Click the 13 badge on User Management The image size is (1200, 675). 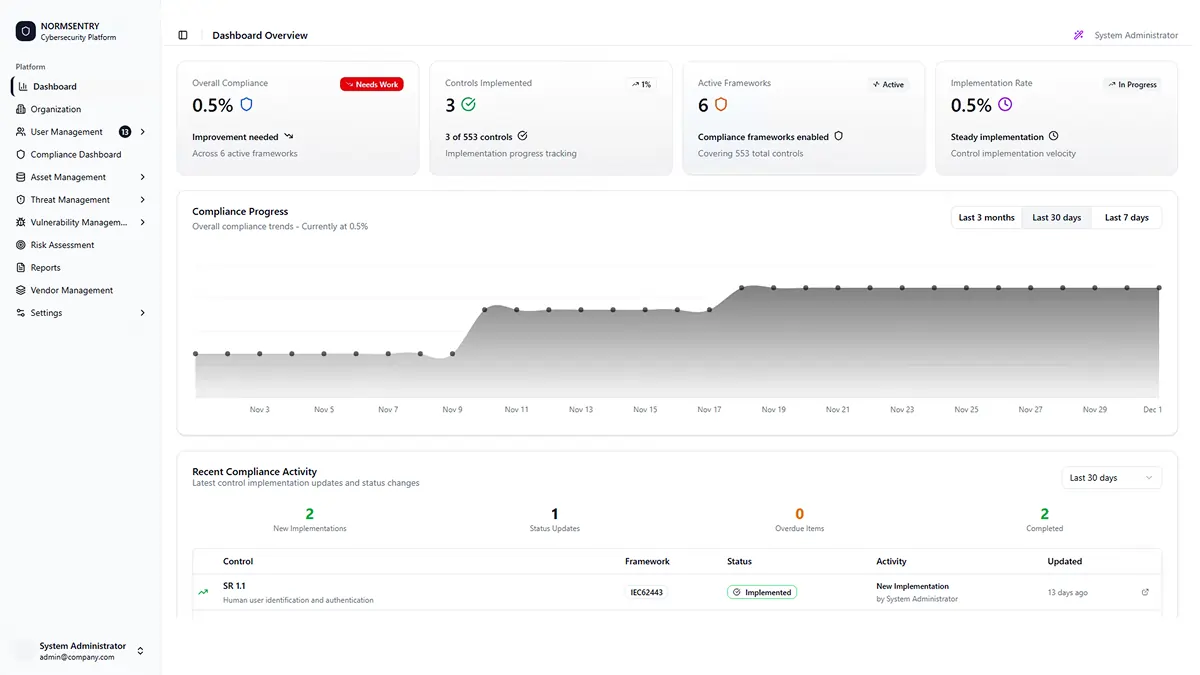coord(125,132)
